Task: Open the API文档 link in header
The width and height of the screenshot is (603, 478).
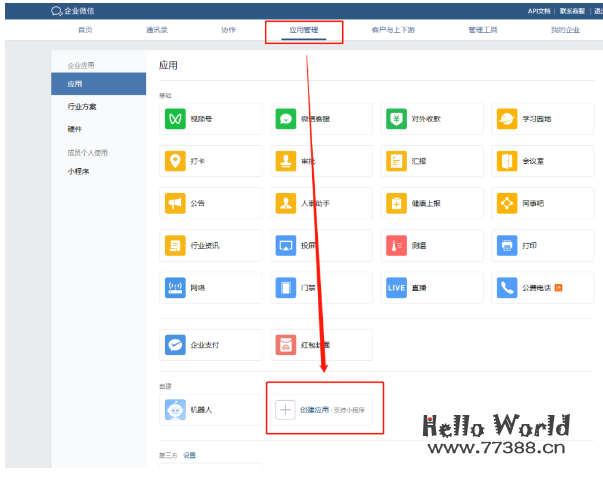Action: click(x=539, y=11)
